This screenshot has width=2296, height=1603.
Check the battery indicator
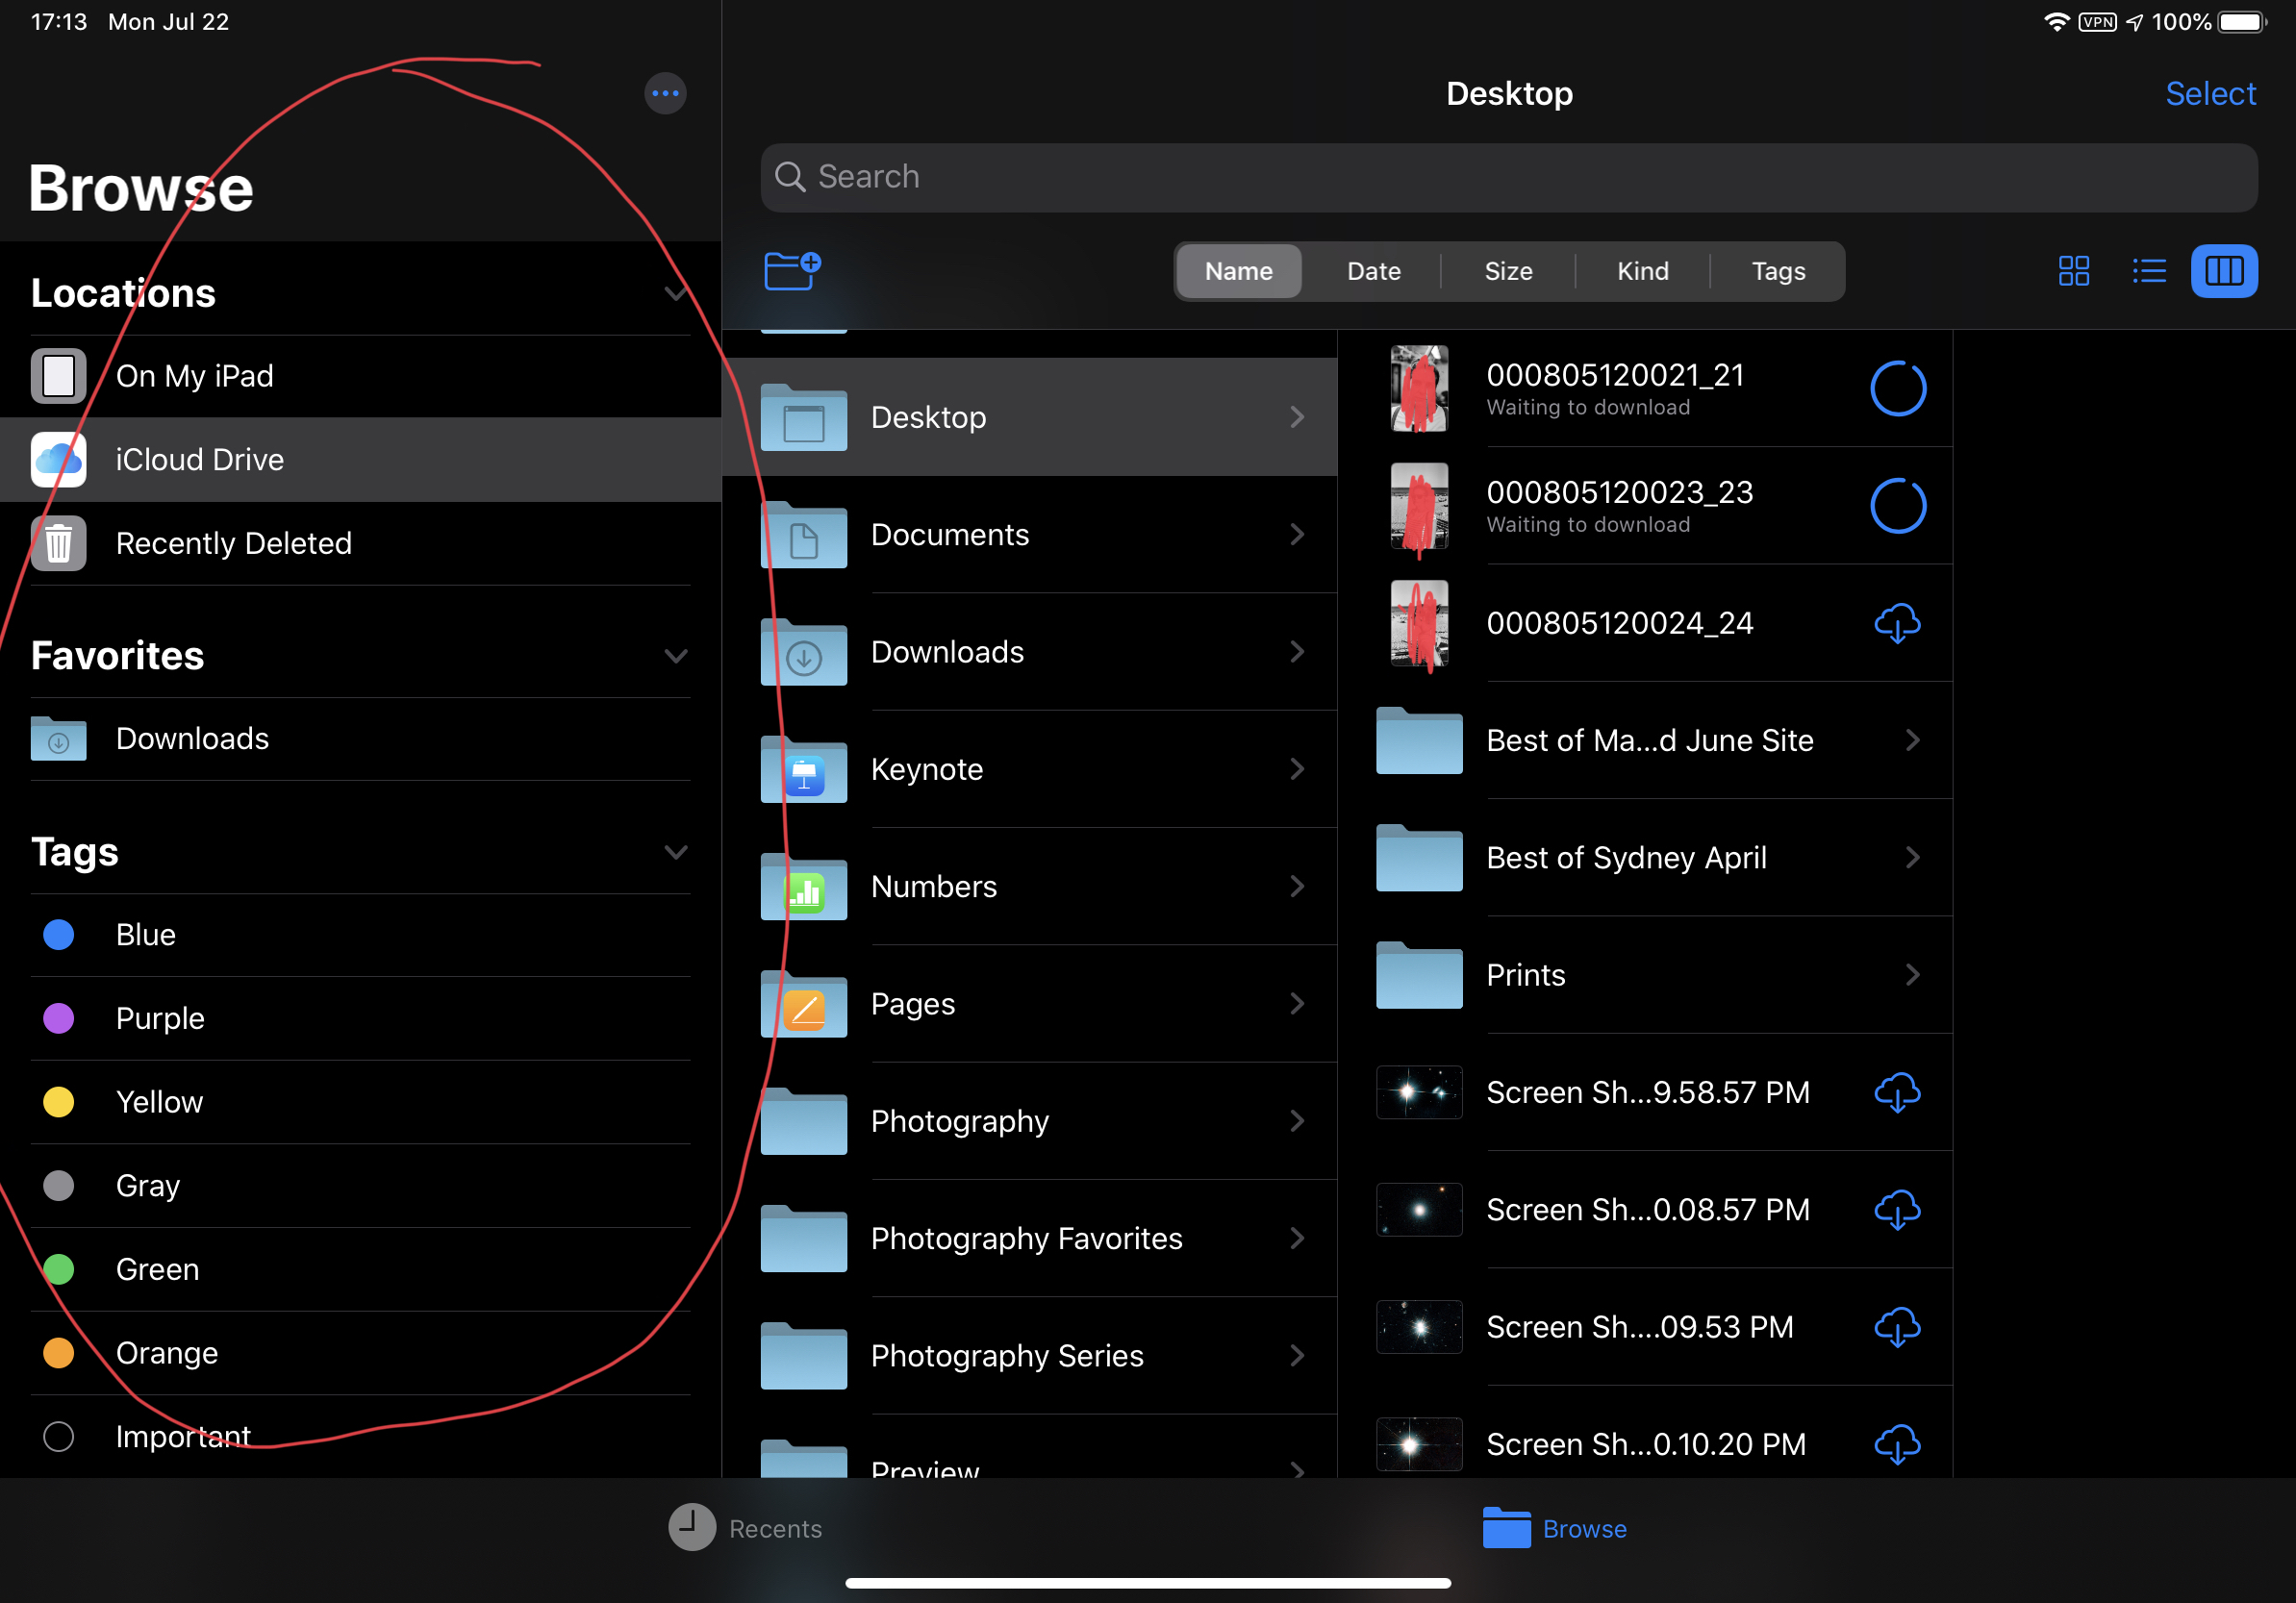coord(2241,22)
